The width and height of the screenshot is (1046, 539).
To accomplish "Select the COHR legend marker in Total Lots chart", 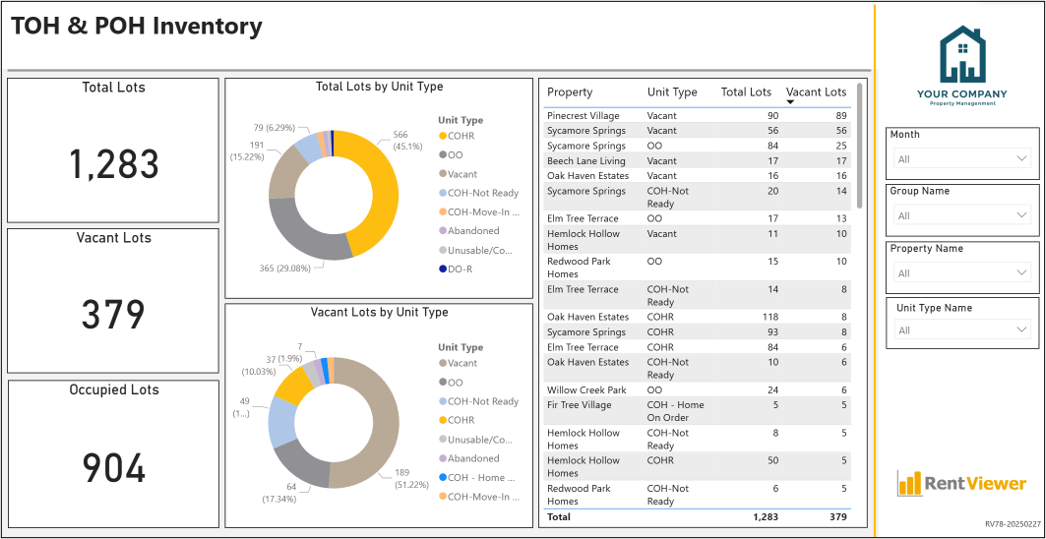I will coord(443,136).
